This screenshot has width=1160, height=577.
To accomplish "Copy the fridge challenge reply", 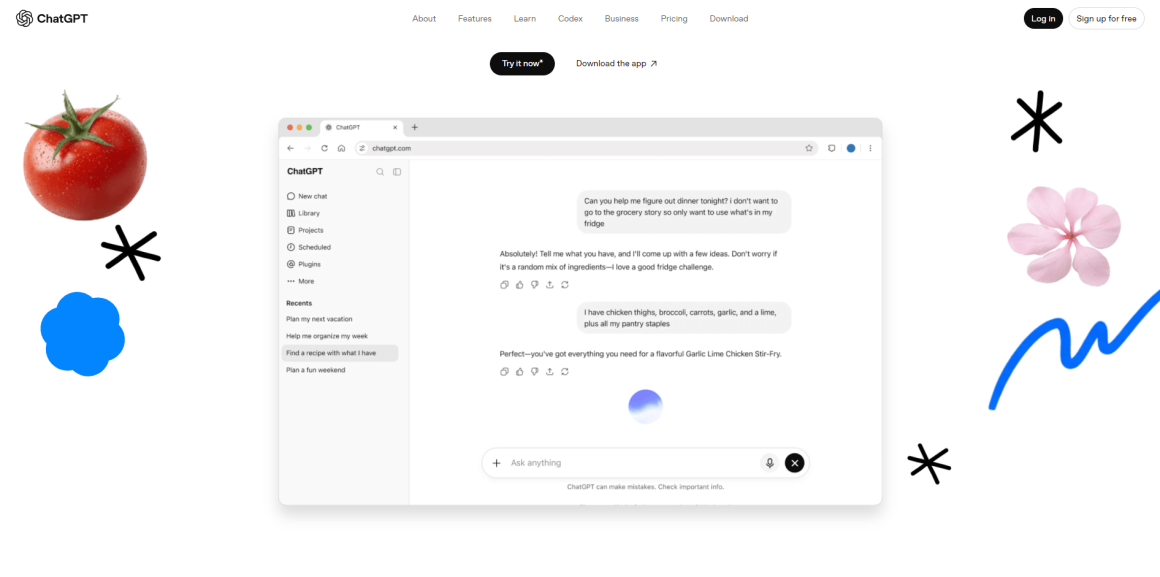I will click(x=505, y=285).
